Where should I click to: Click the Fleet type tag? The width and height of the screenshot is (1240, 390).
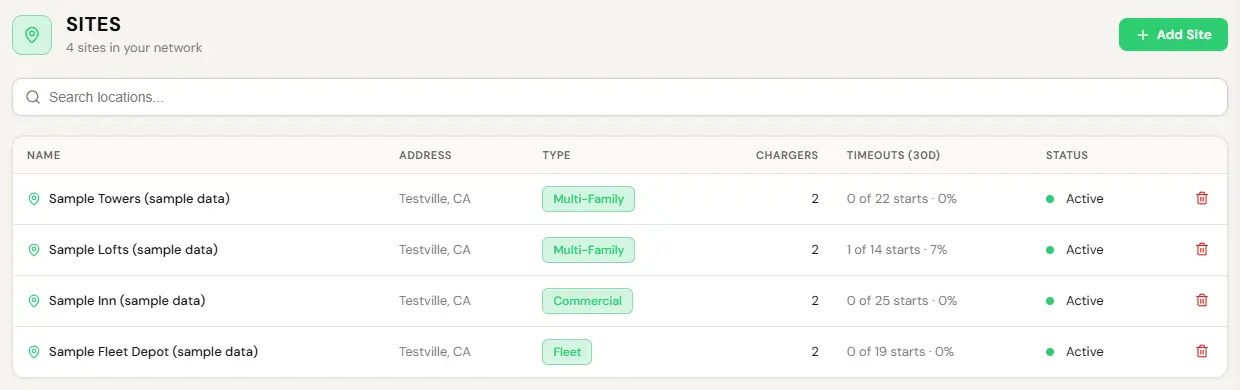click(x=567, y=352)
